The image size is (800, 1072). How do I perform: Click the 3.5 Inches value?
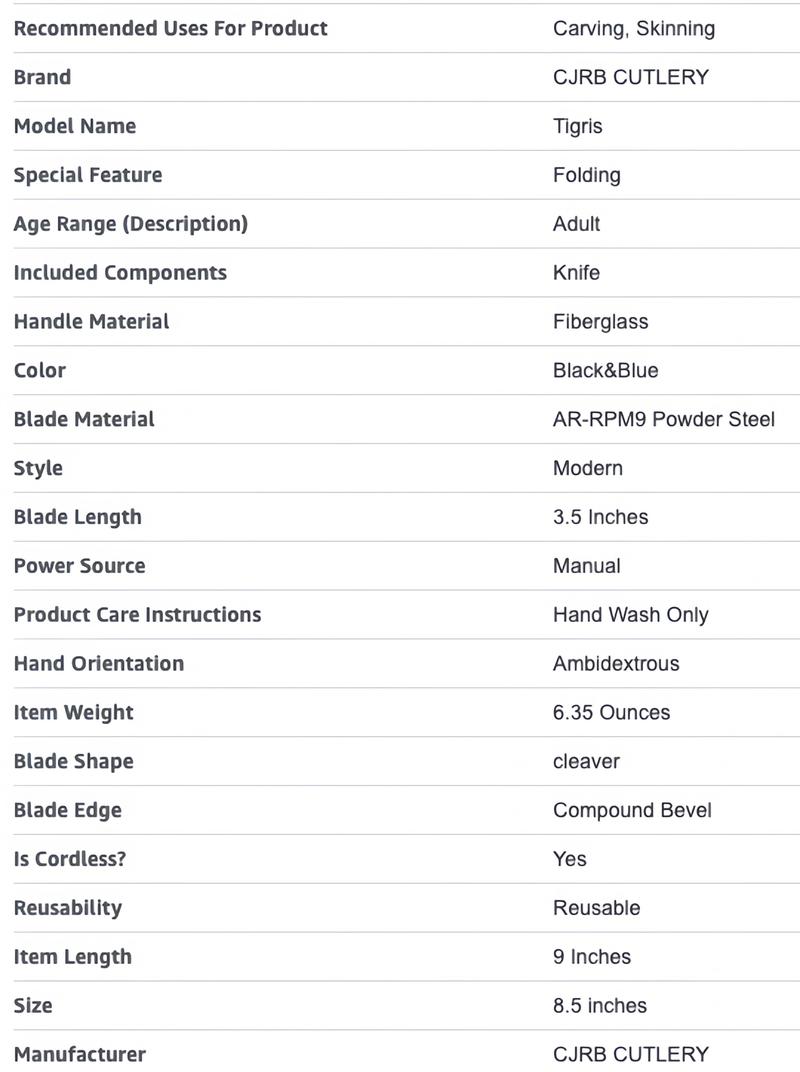click(600, 517)
